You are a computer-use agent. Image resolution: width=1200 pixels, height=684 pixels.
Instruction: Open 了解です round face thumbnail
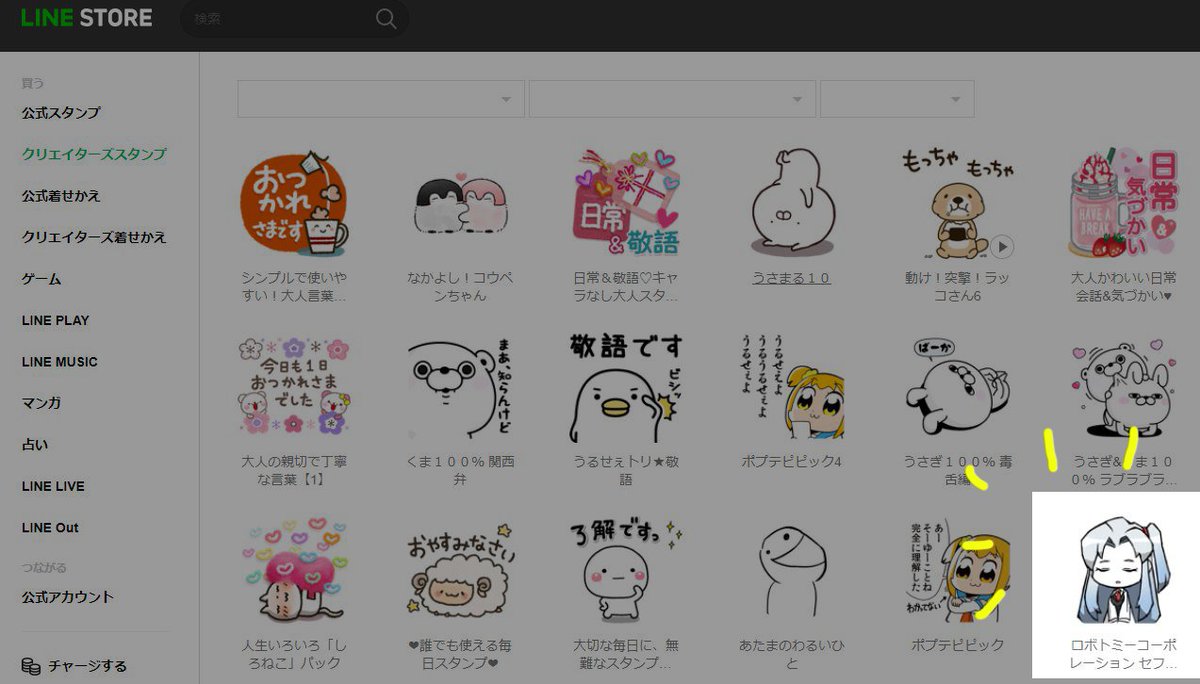(626, 570)
